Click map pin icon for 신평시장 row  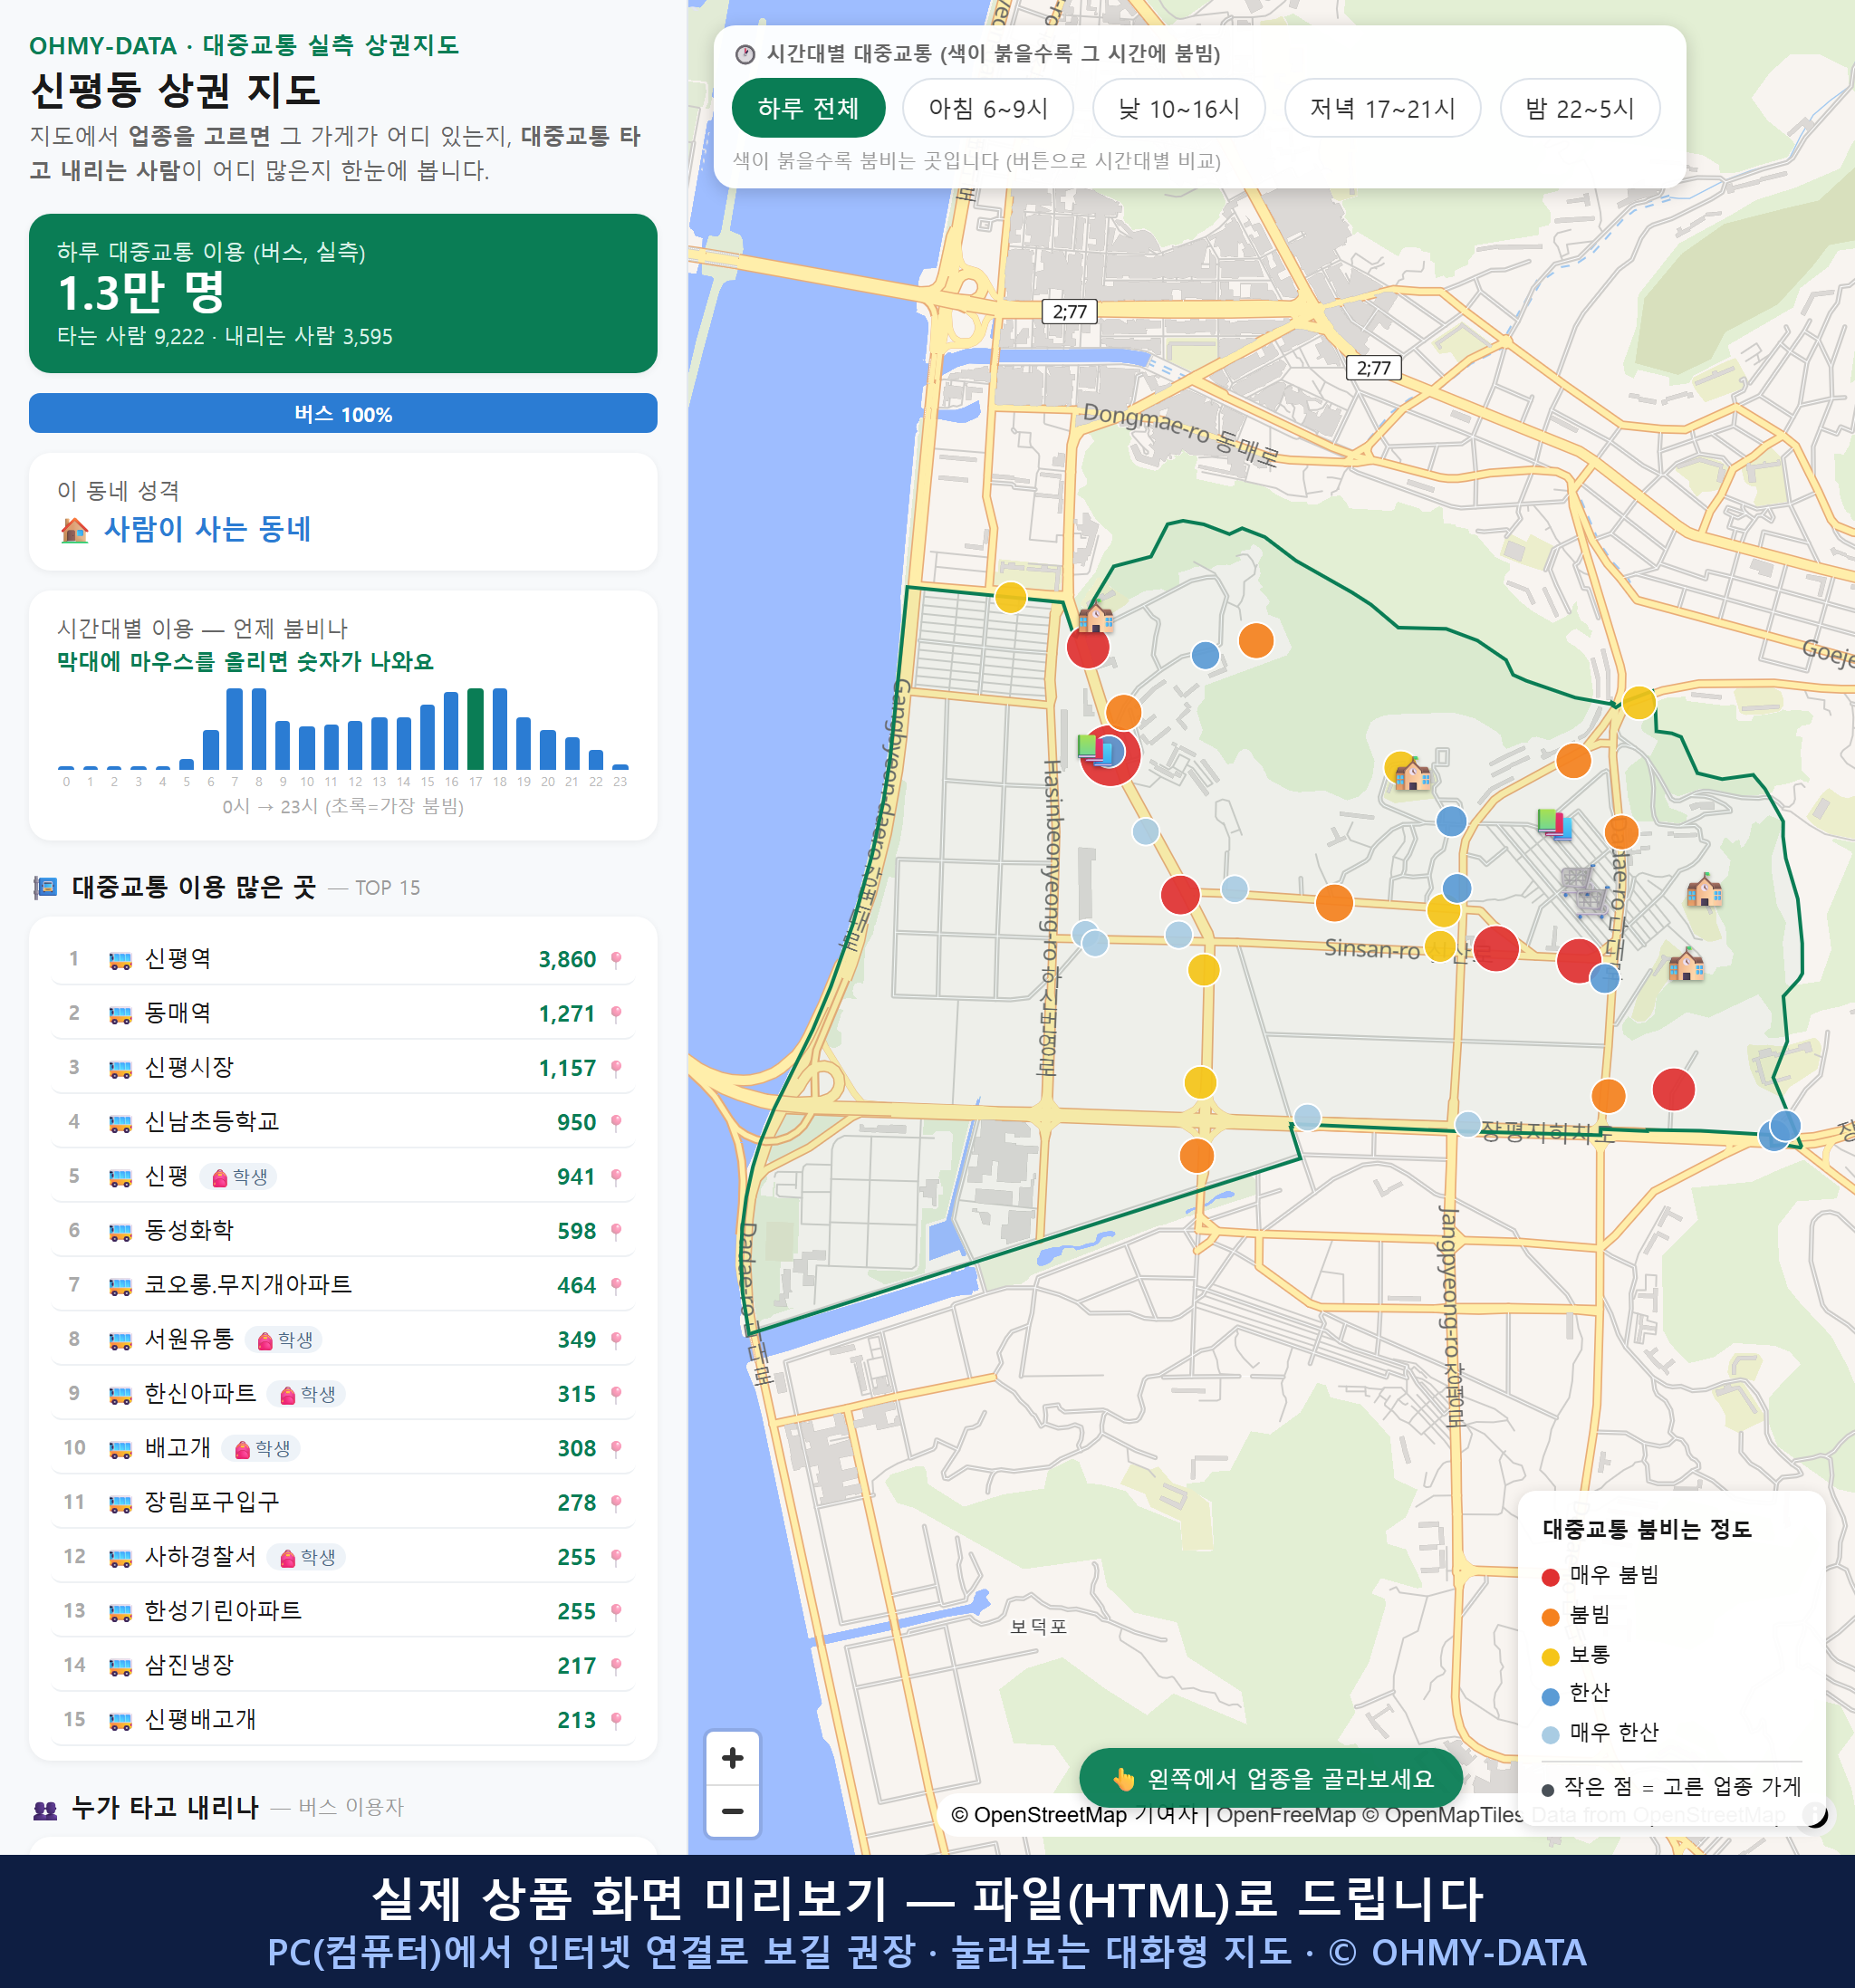[616, 1068]
